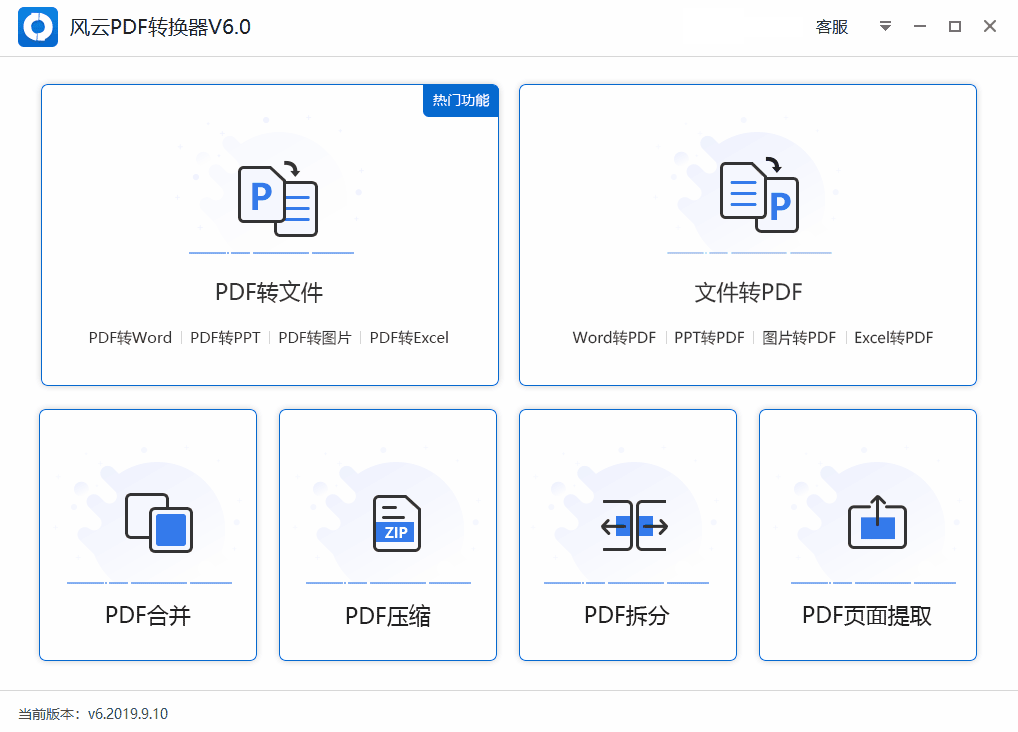Choose PDF转PPT option
Image resolution: width=1018 pixels, height=732 pixels.
pyautogui.click(x=225, y=338)
